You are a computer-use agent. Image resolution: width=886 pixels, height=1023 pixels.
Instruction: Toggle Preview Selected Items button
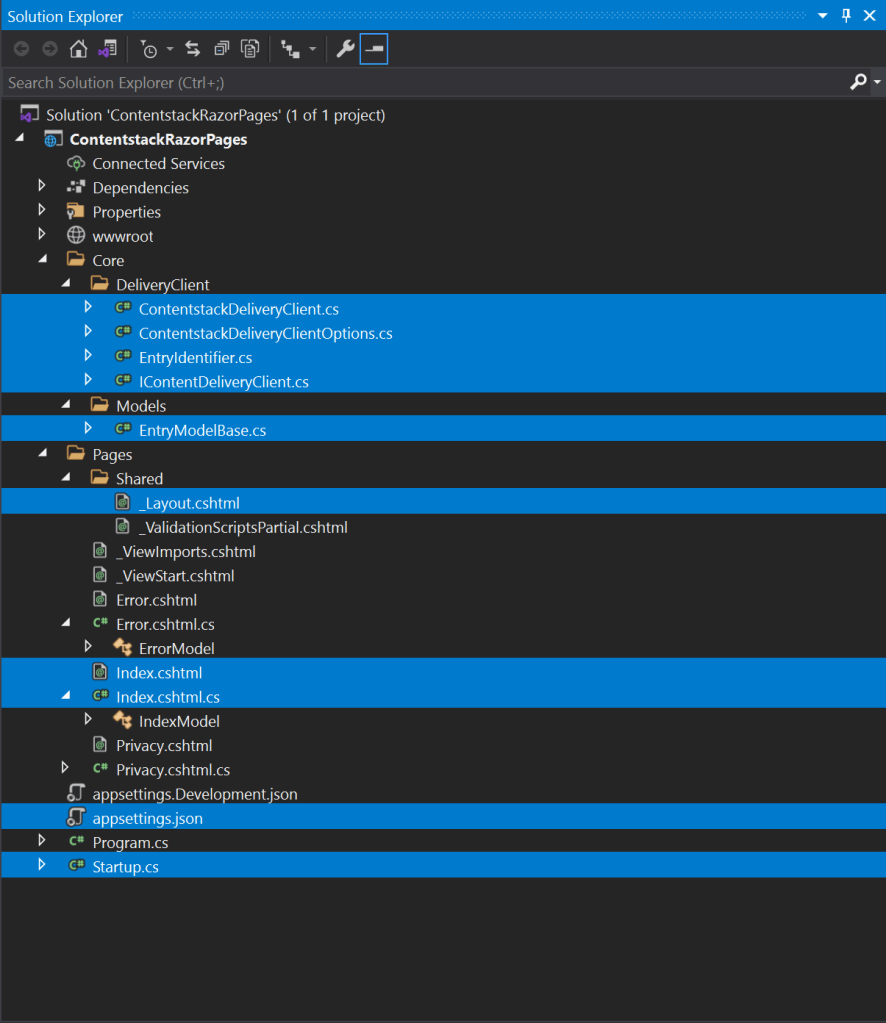374,49
